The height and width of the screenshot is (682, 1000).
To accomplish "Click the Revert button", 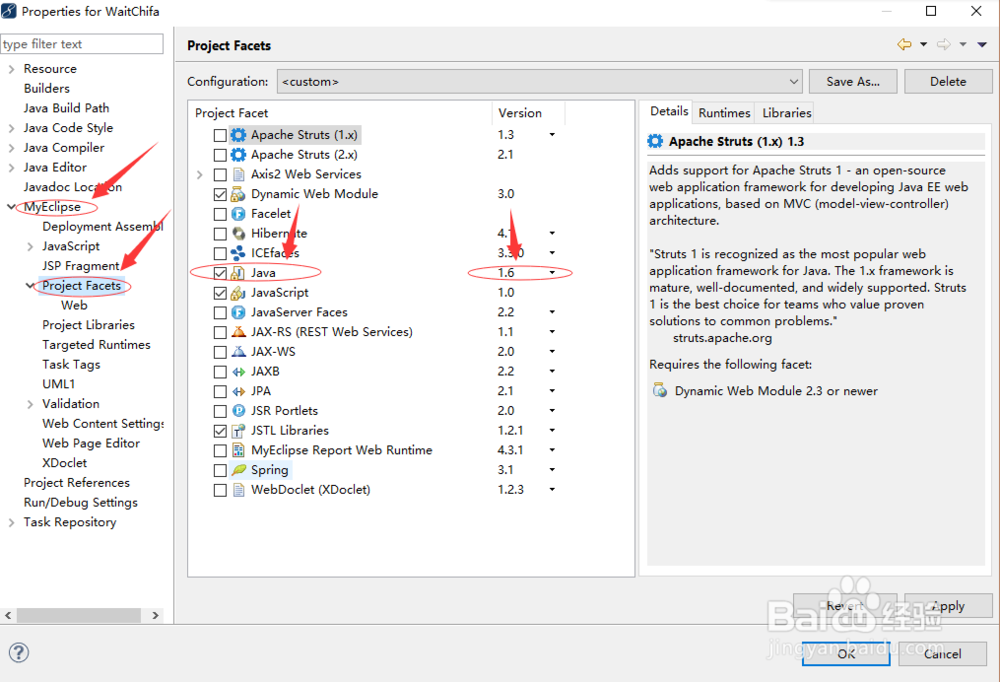I will tap(844, 605).
